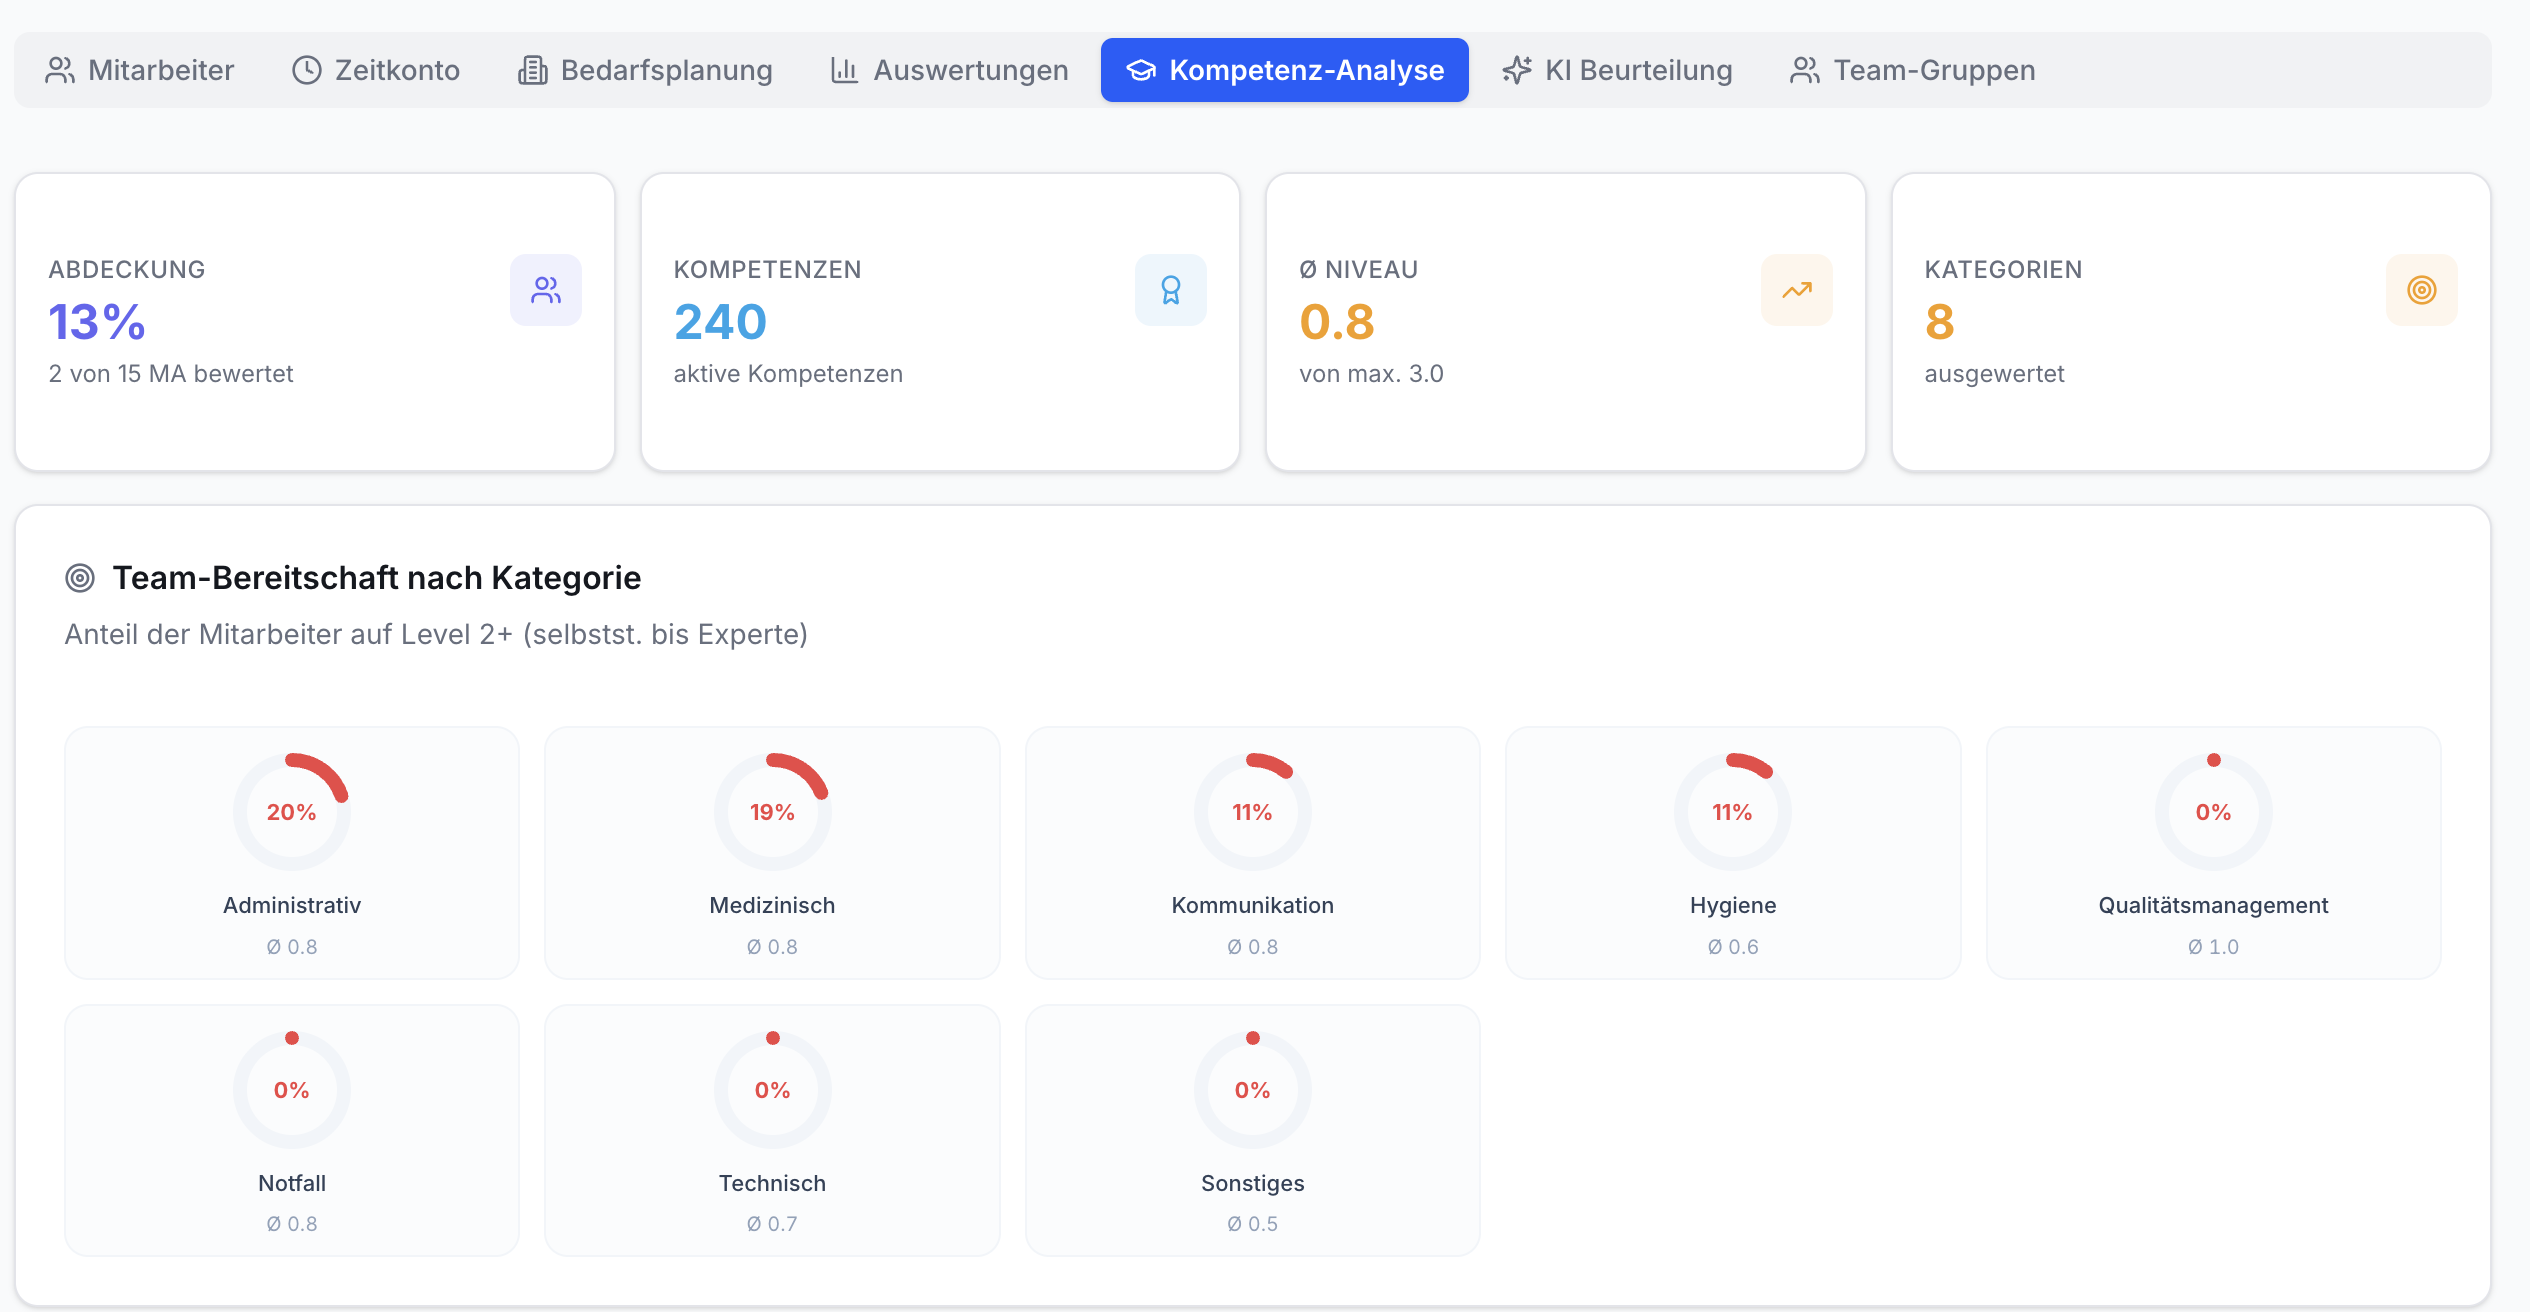The image size is (2530, 1312).
Task: Click the users icon on the Mitarbeiter tab
Action: point(60,70)
